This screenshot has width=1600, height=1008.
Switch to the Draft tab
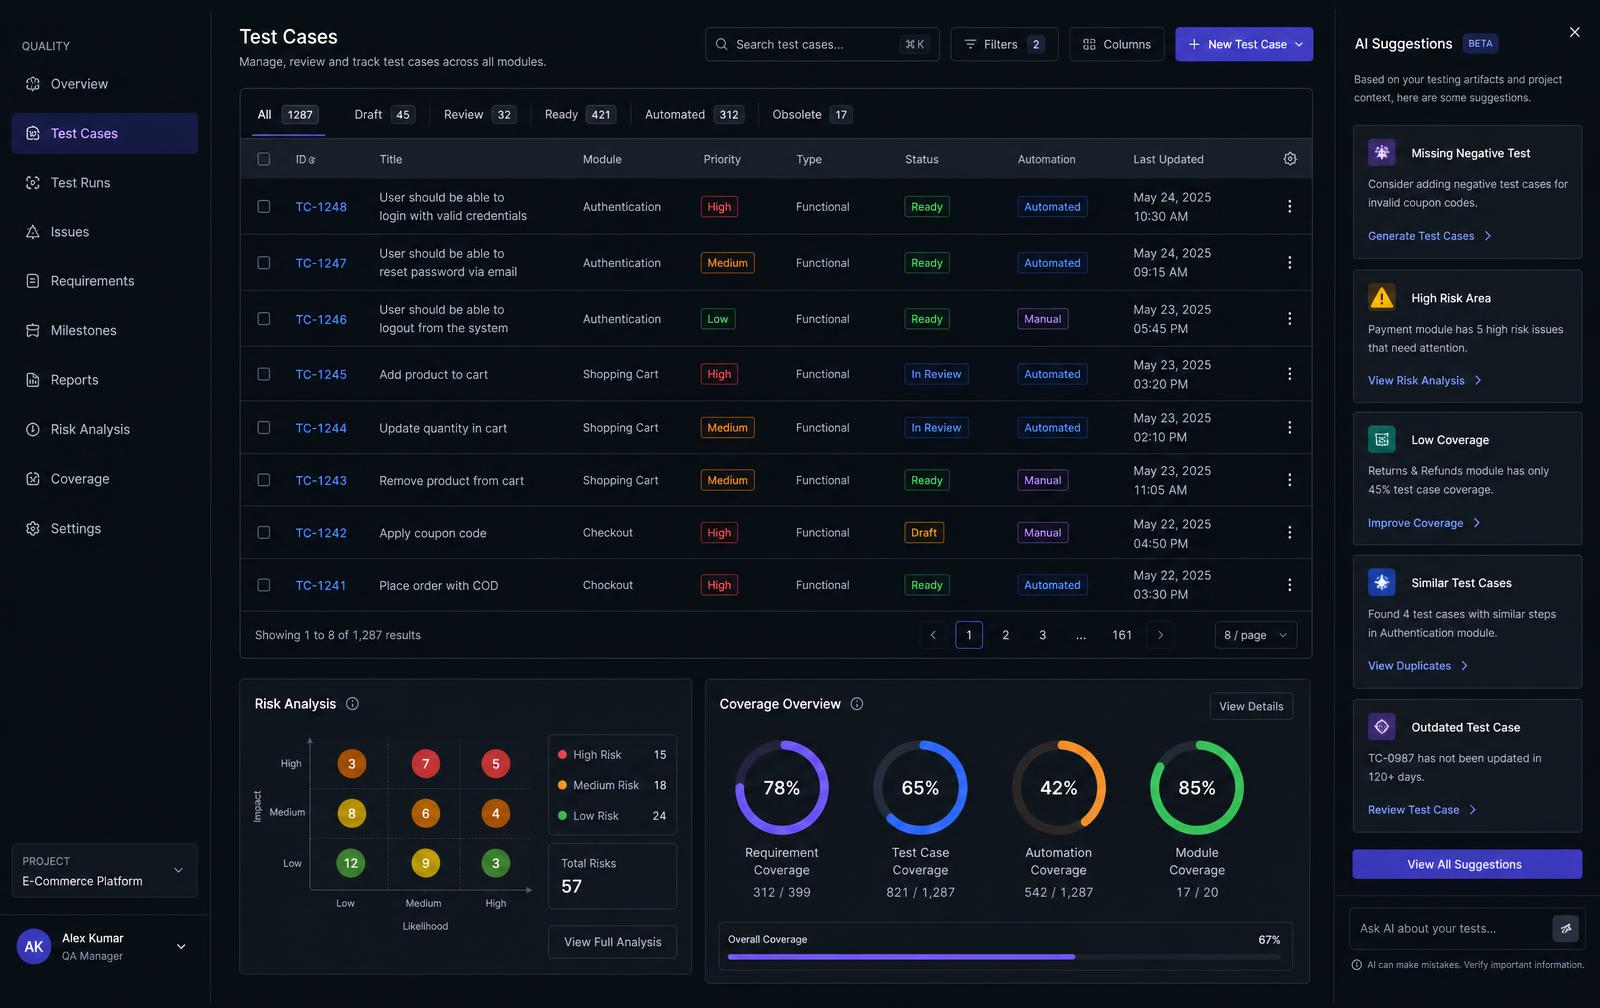pos(384,115)
